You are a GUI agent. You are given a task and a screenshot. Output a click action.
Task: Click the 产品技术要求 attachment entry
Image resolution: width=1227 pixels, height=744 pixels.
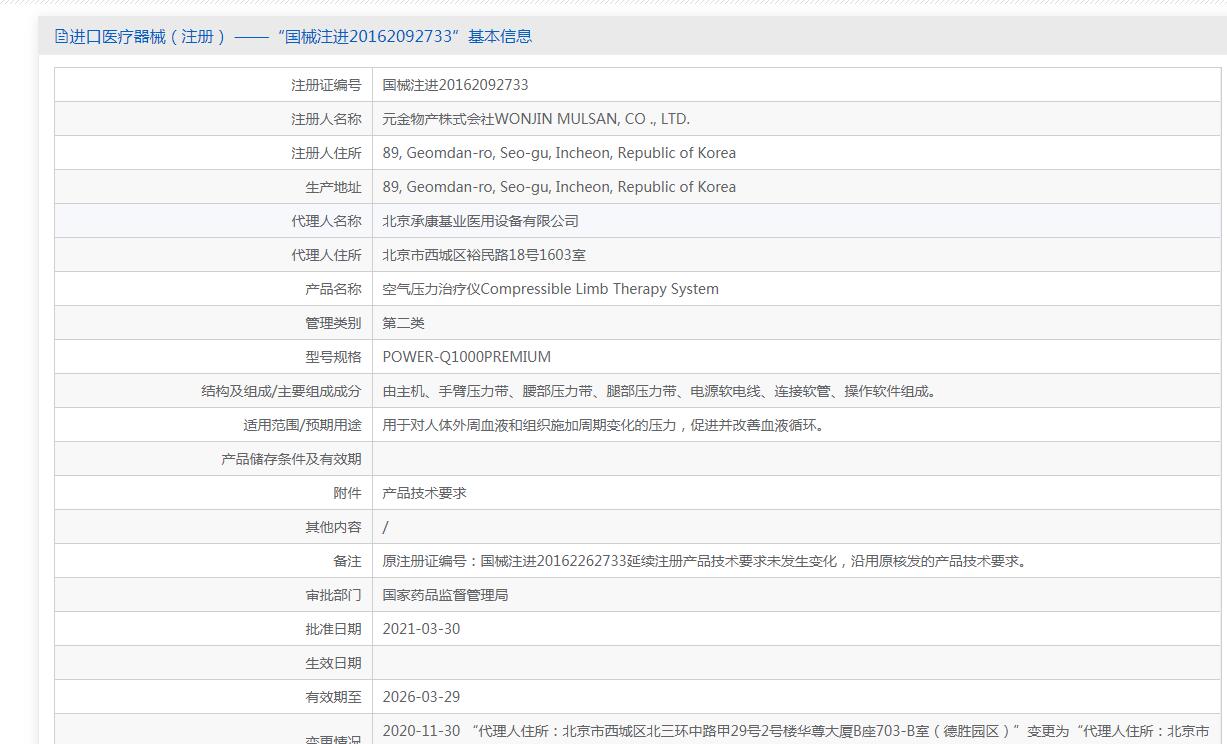click(x=424, y=493)
